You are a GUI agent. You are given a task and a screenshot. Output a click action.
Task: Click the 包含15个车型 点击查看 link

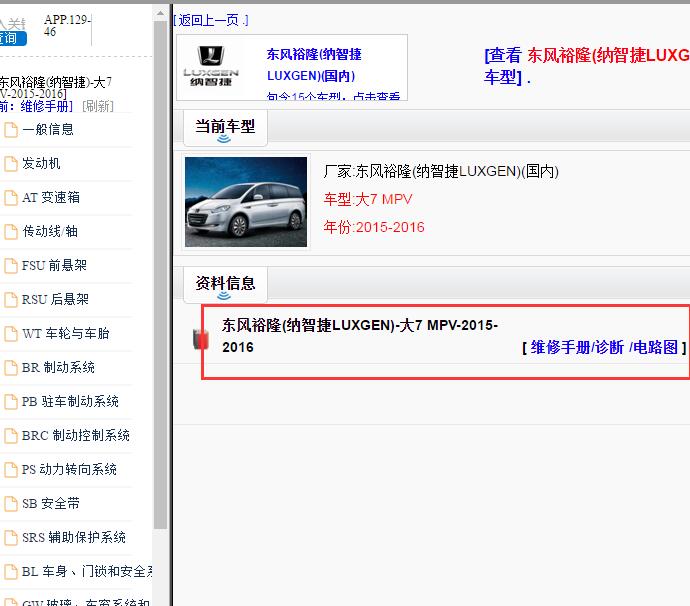333,96
